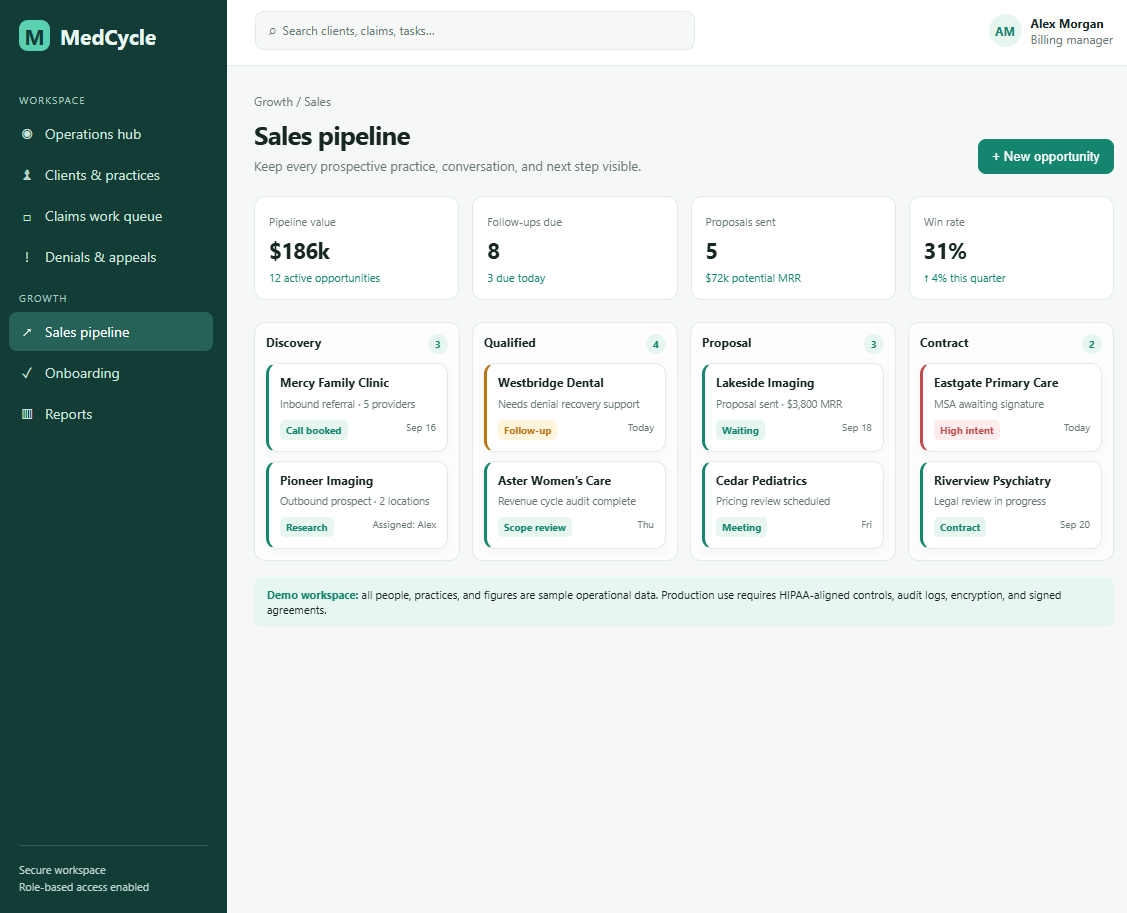The width and height of the screenshot is (1127, 913).
Task: Open the Mercy Family Clinic card
Action: pos(356,407)
